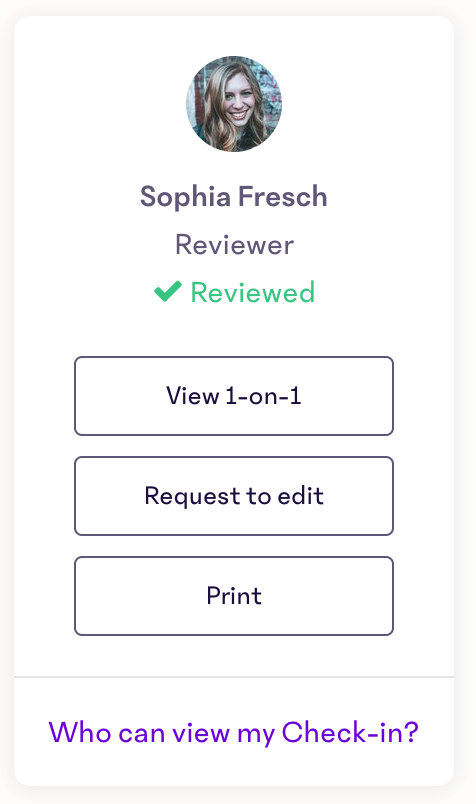Screen dimensions: 476x804
Task: Click the Reviewer role label
Action: 234,245
